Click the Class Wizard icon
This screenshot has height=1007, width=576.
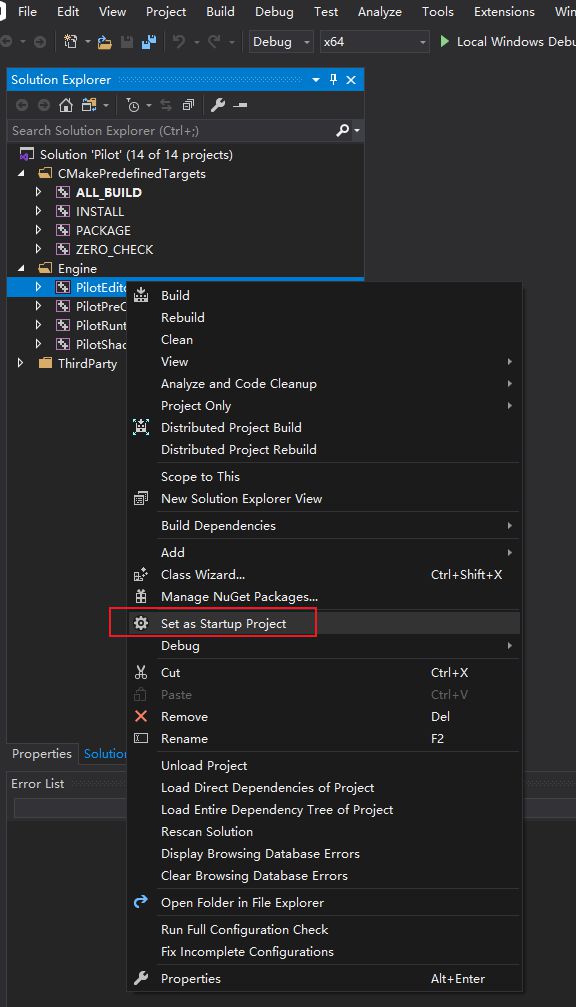[141, 574]
